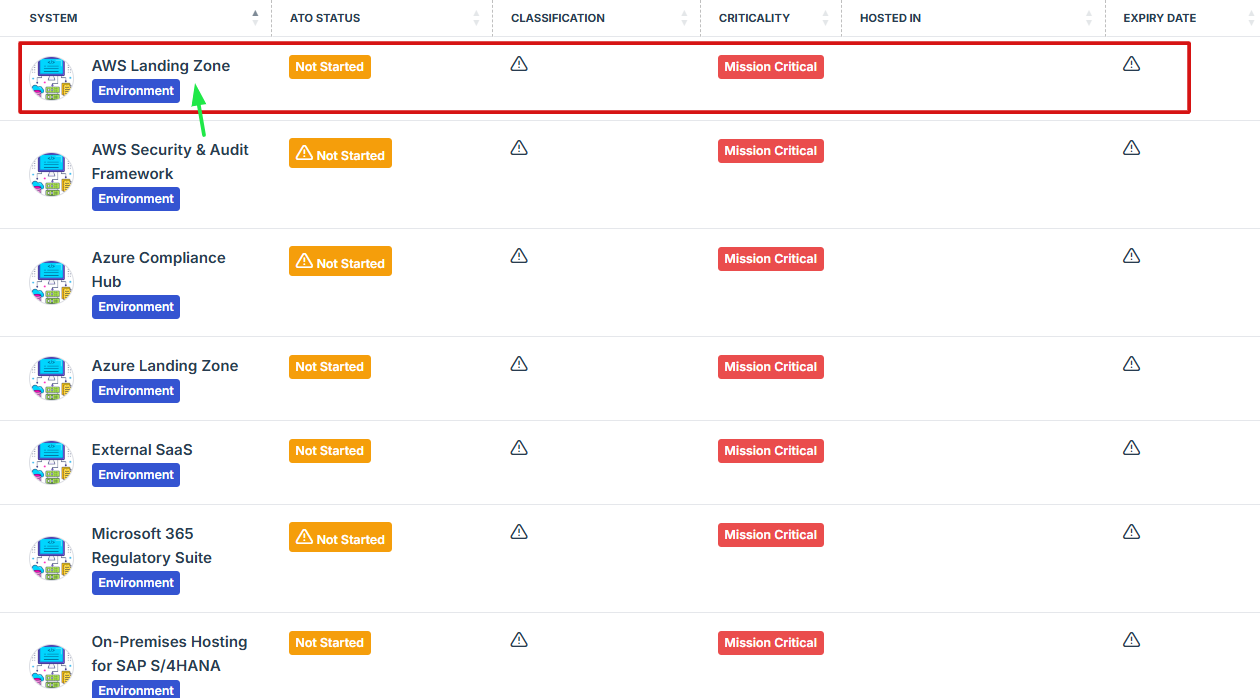Screen dimensions: 1260x698
Task: Click Environment tag under Azure Landing Zone
Action: 136,391
